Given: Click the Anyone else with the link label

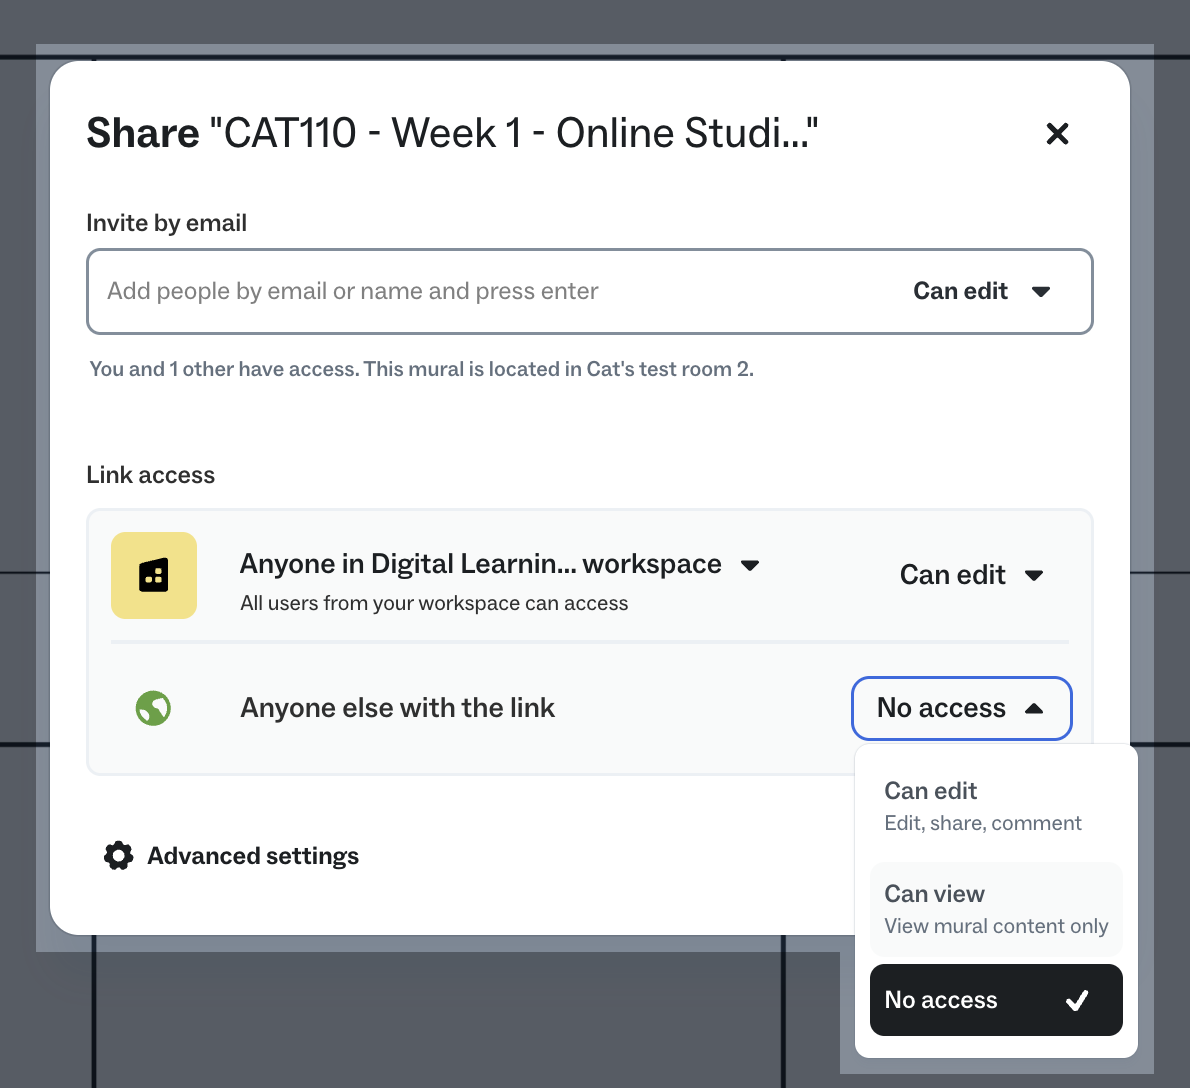Looking at the screenshot, I should pyautogui.click(x=397, y=707).
